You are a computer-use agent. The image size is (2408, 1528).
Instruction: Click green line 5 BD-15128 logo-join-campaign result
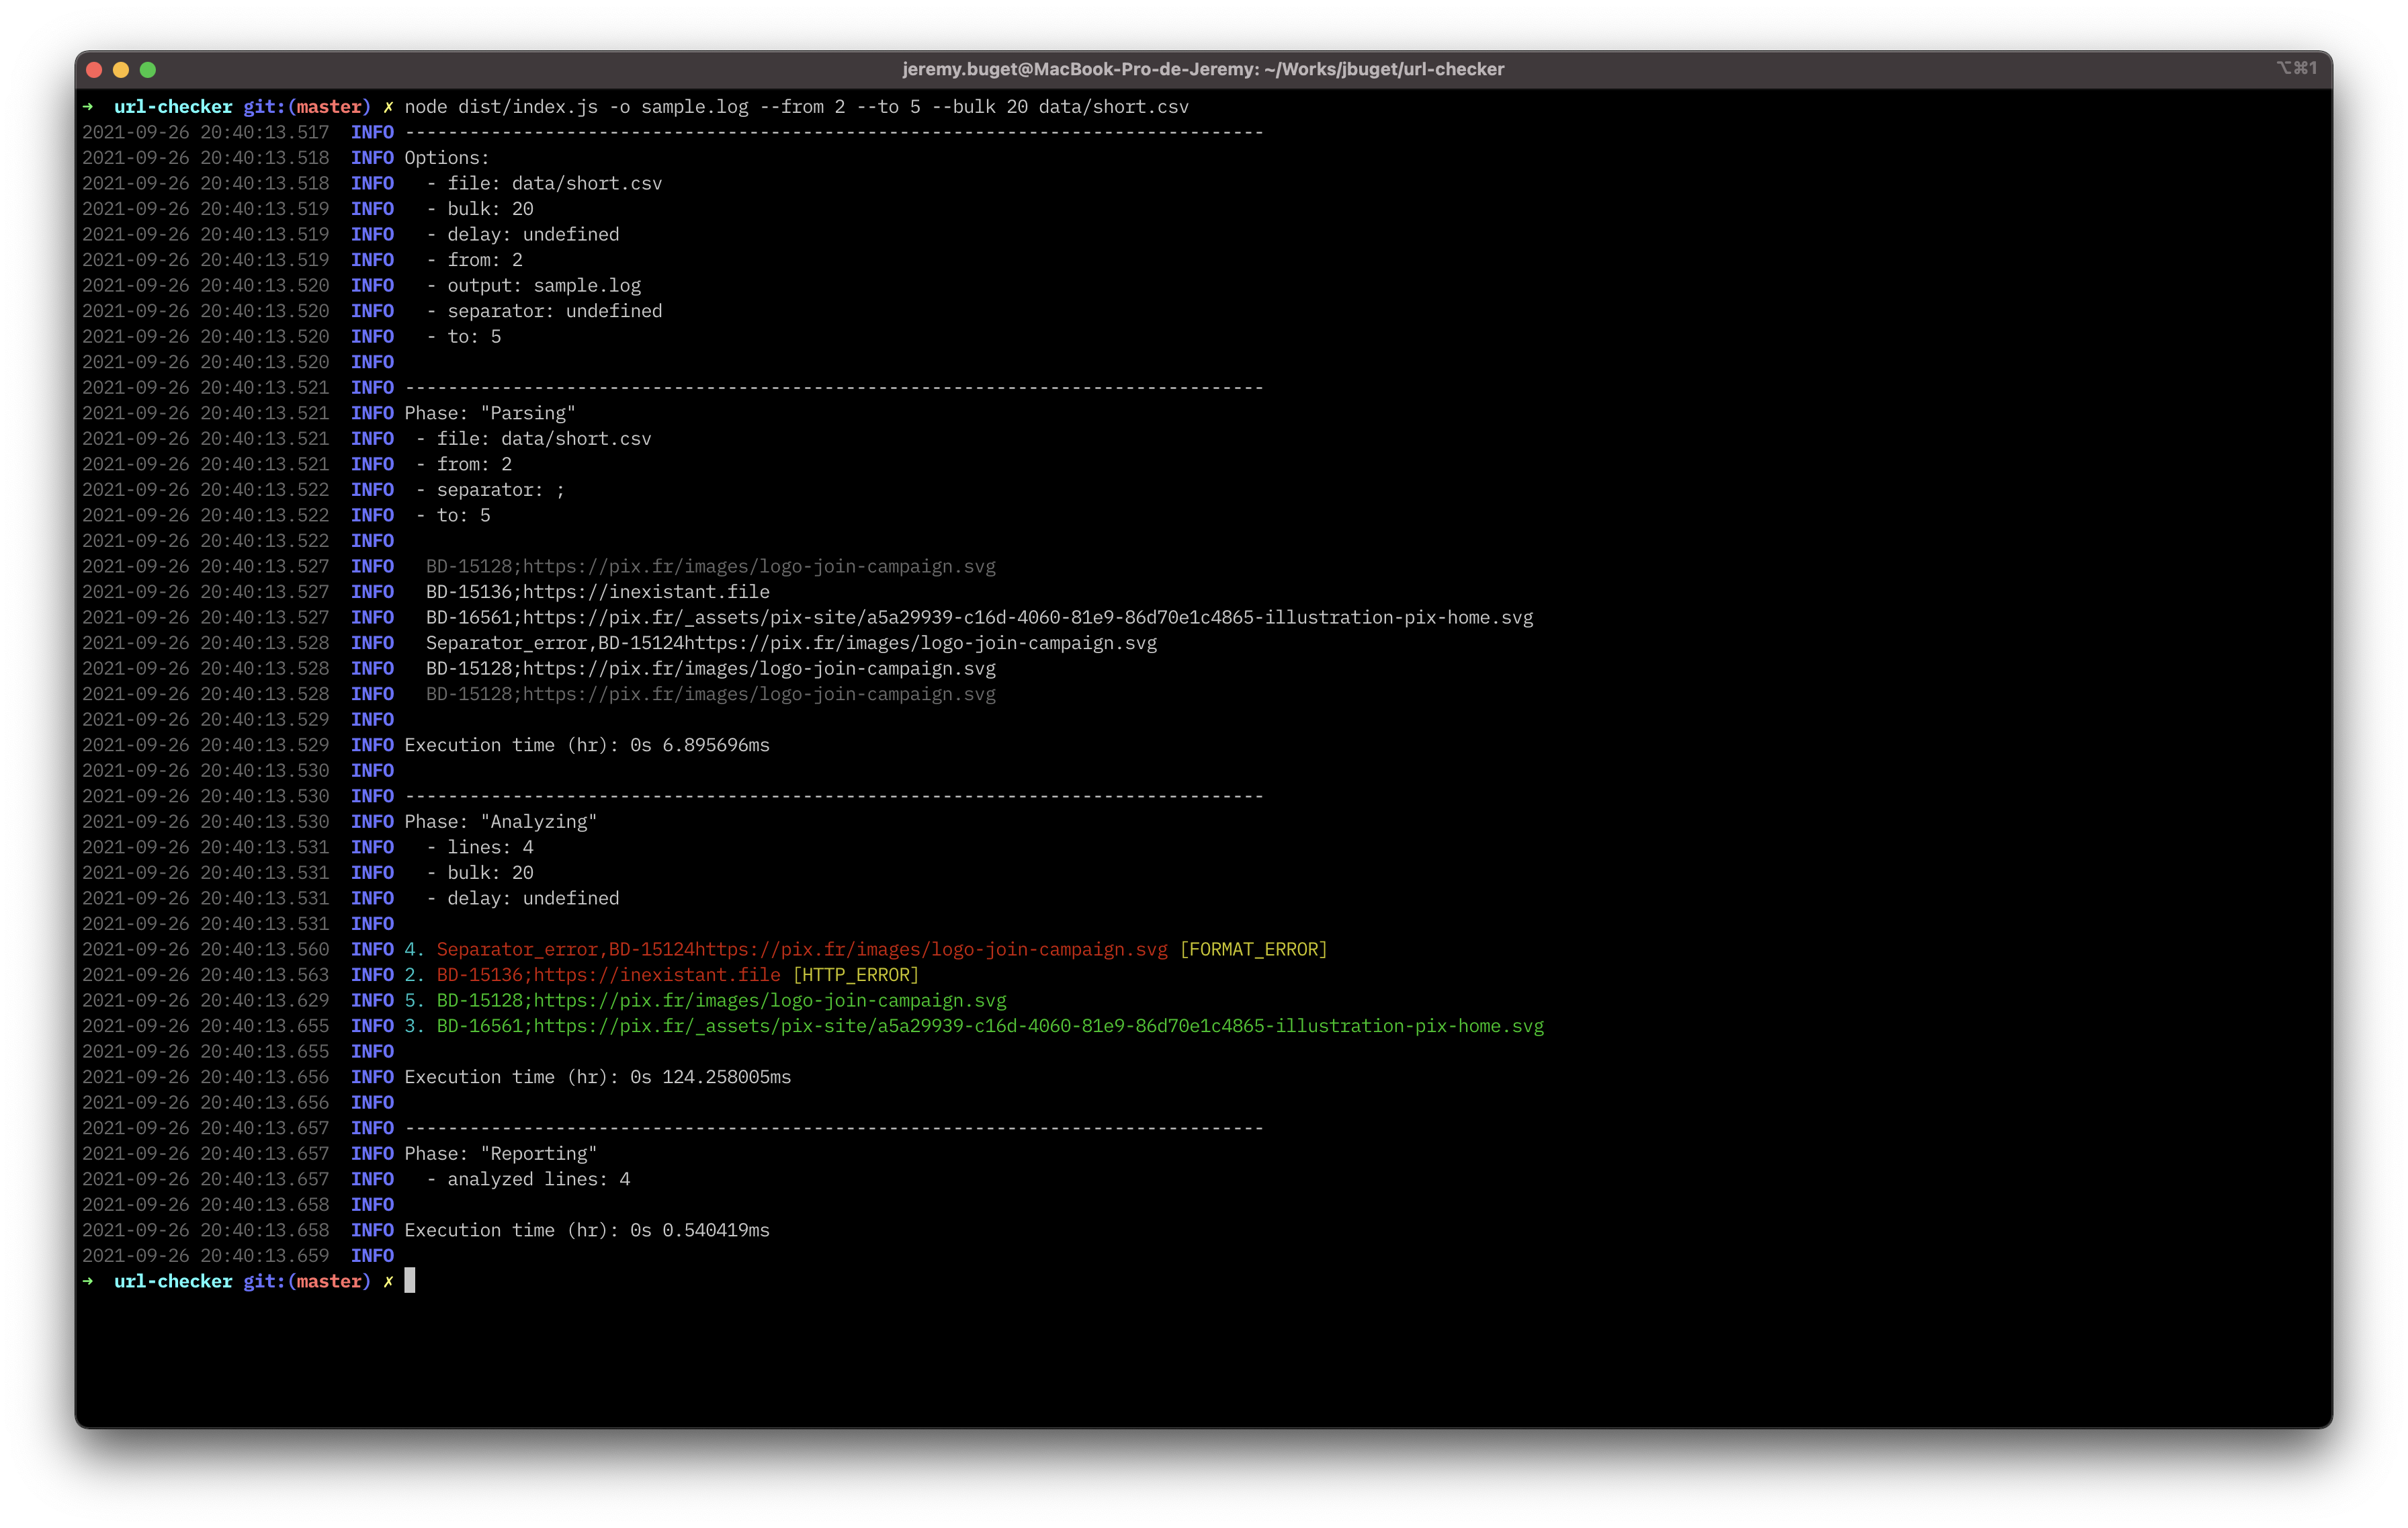coord(721,1000)
